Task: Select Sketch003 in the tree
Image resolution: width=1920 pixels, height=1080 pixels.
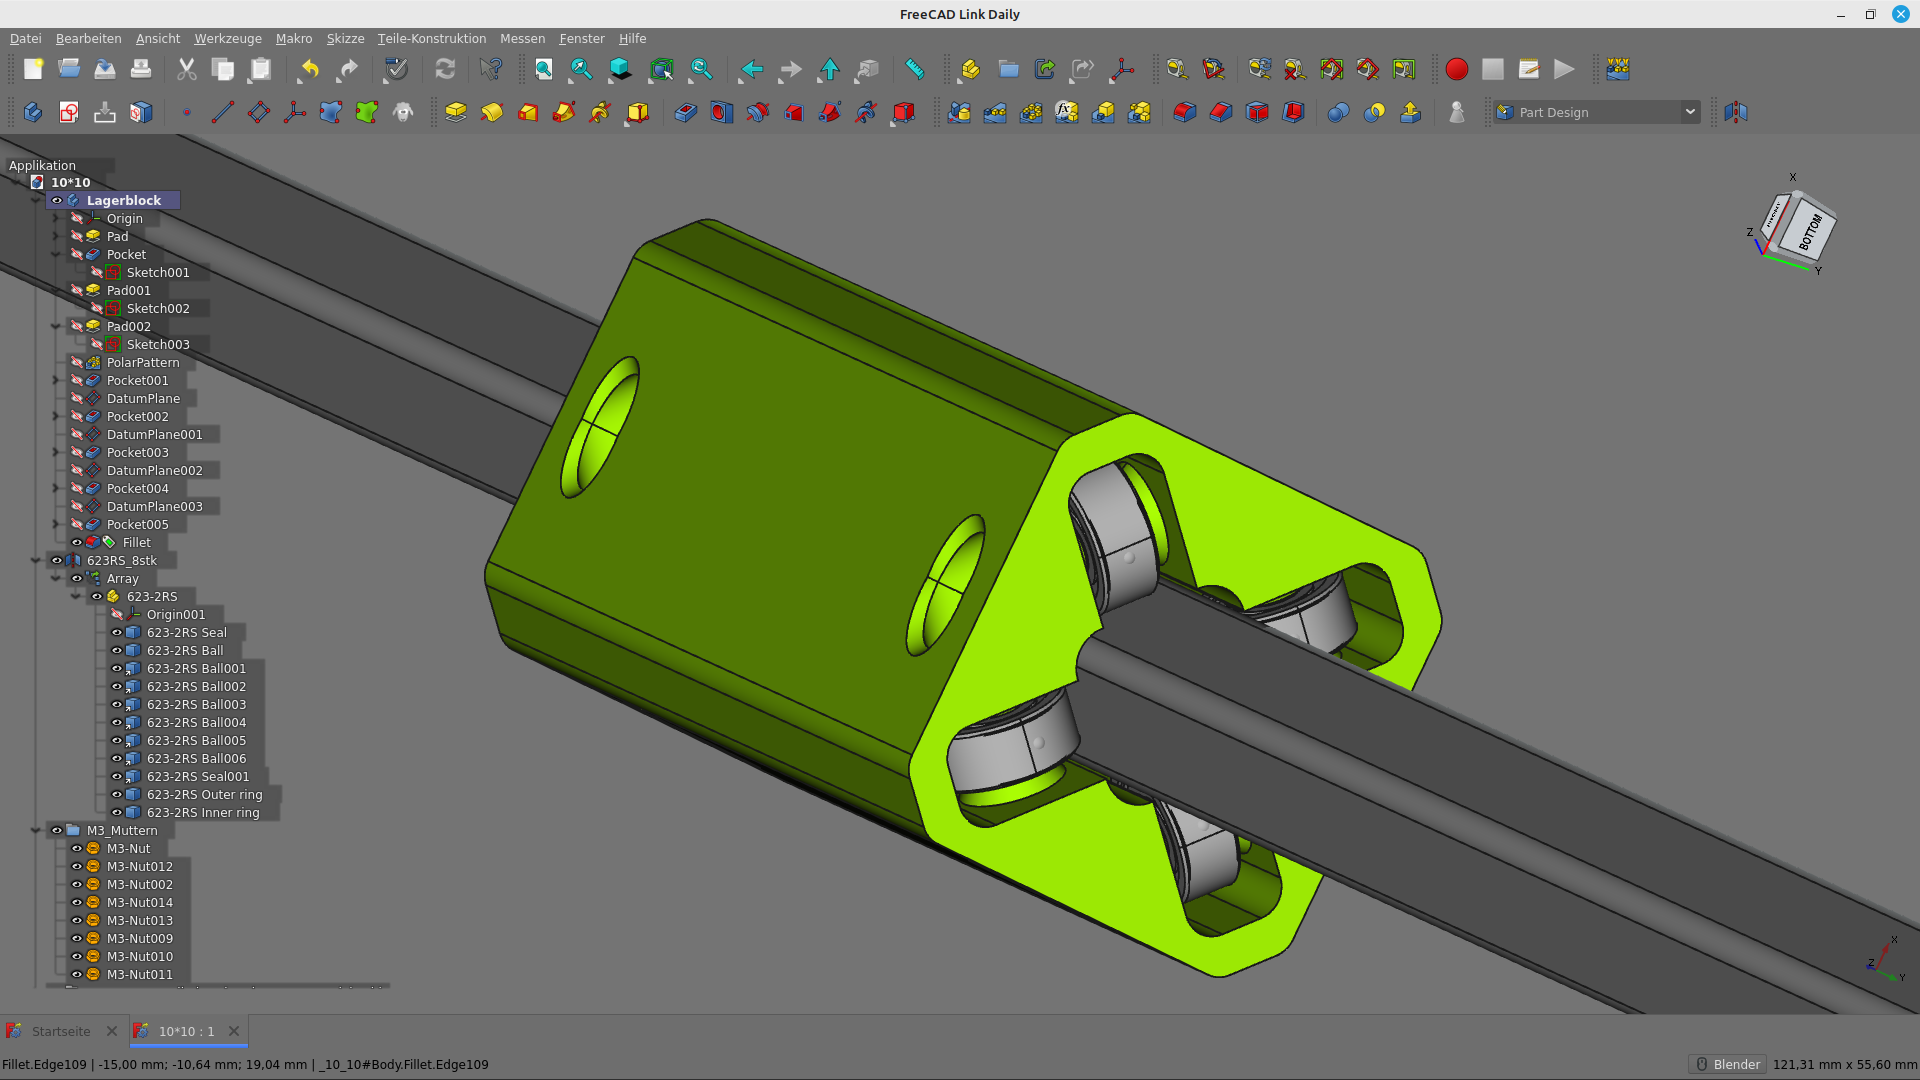Action: click(158, 345)
